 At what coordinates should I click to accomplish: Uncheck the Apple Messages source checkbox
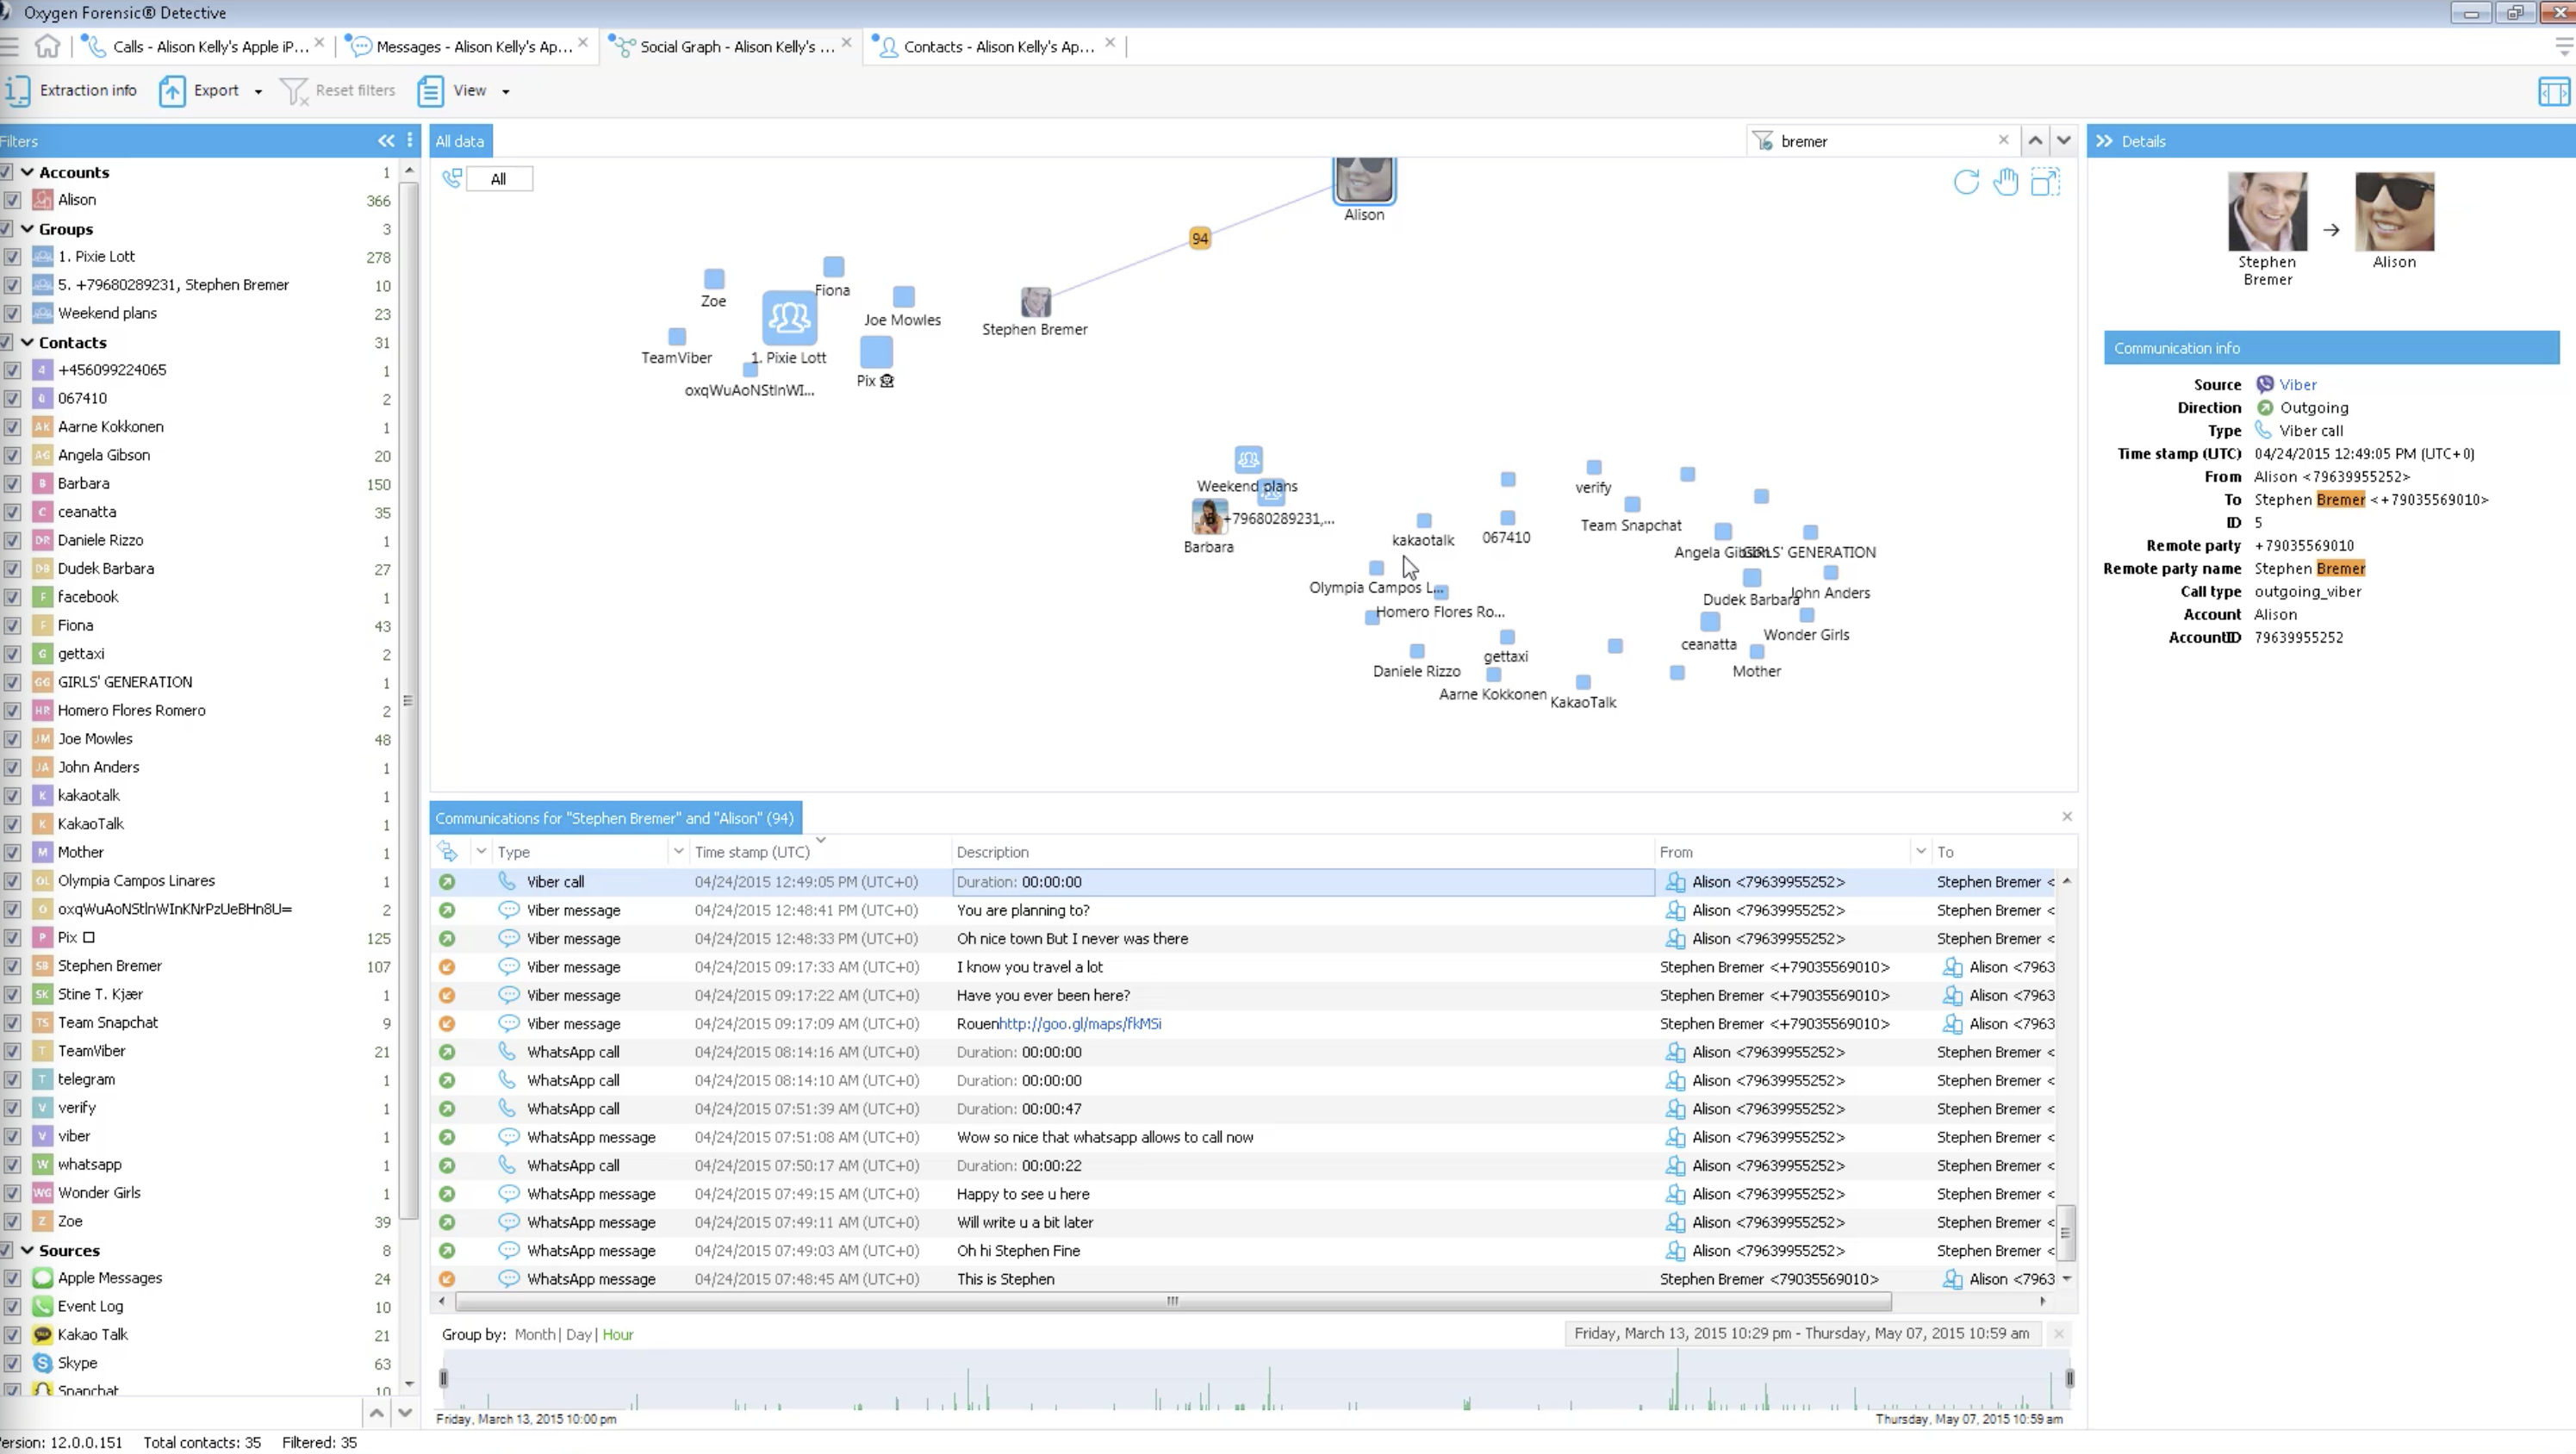[x=12, y=1278]
